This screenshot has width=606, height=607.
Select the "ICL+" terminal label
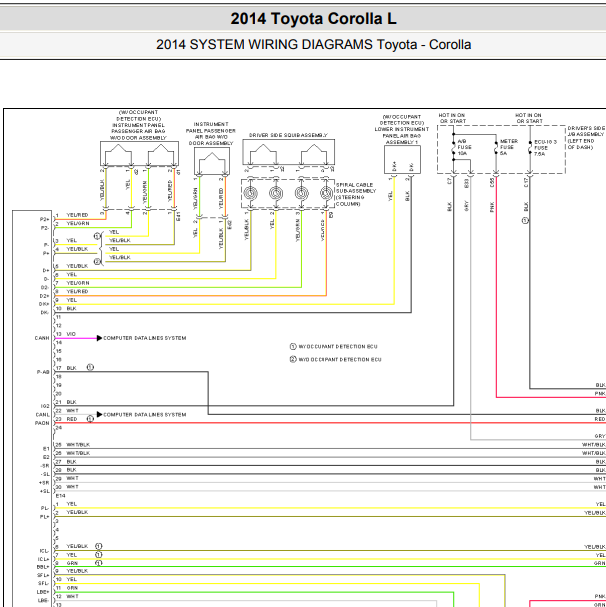pos(44,560)
